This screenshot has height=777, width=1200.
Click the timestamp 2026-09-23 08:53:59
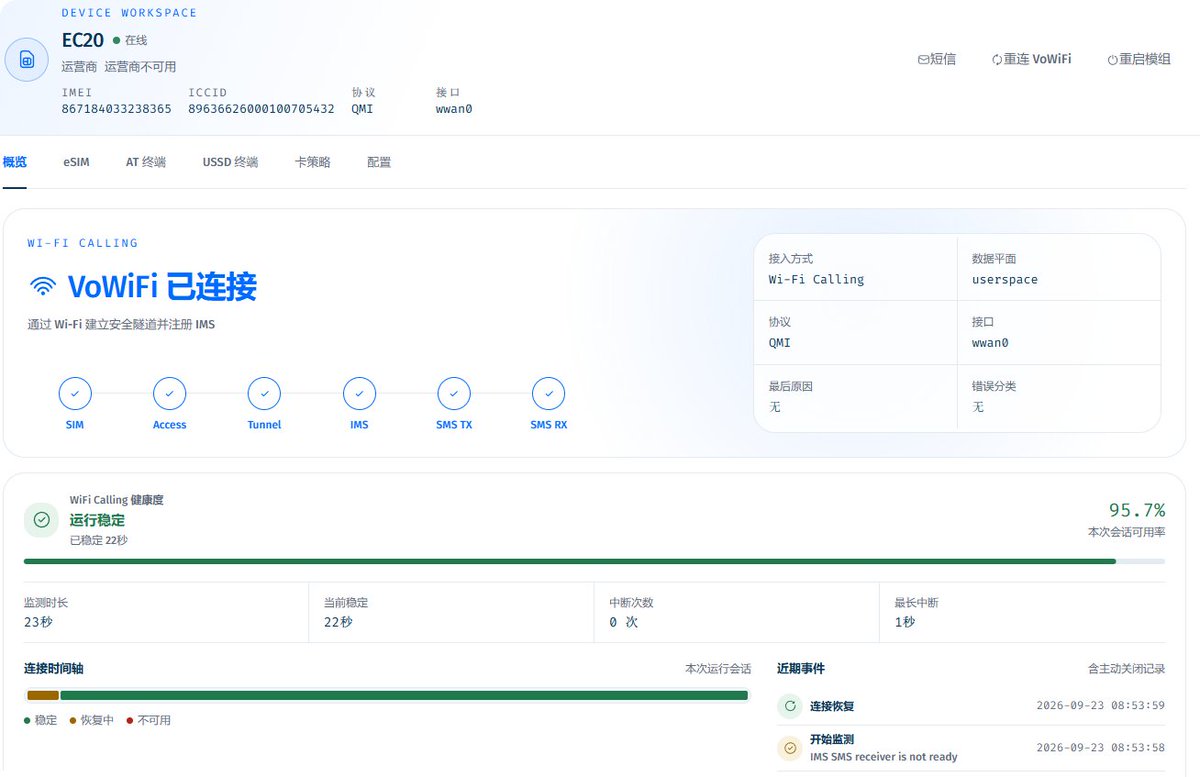point(1101,706)
